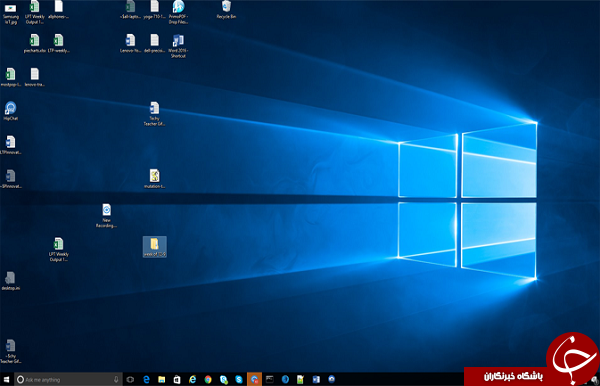Screen dimensions: 600x386
Task: Click the orange-highlighted active taskbar app
Action: [x=254, y=379]
